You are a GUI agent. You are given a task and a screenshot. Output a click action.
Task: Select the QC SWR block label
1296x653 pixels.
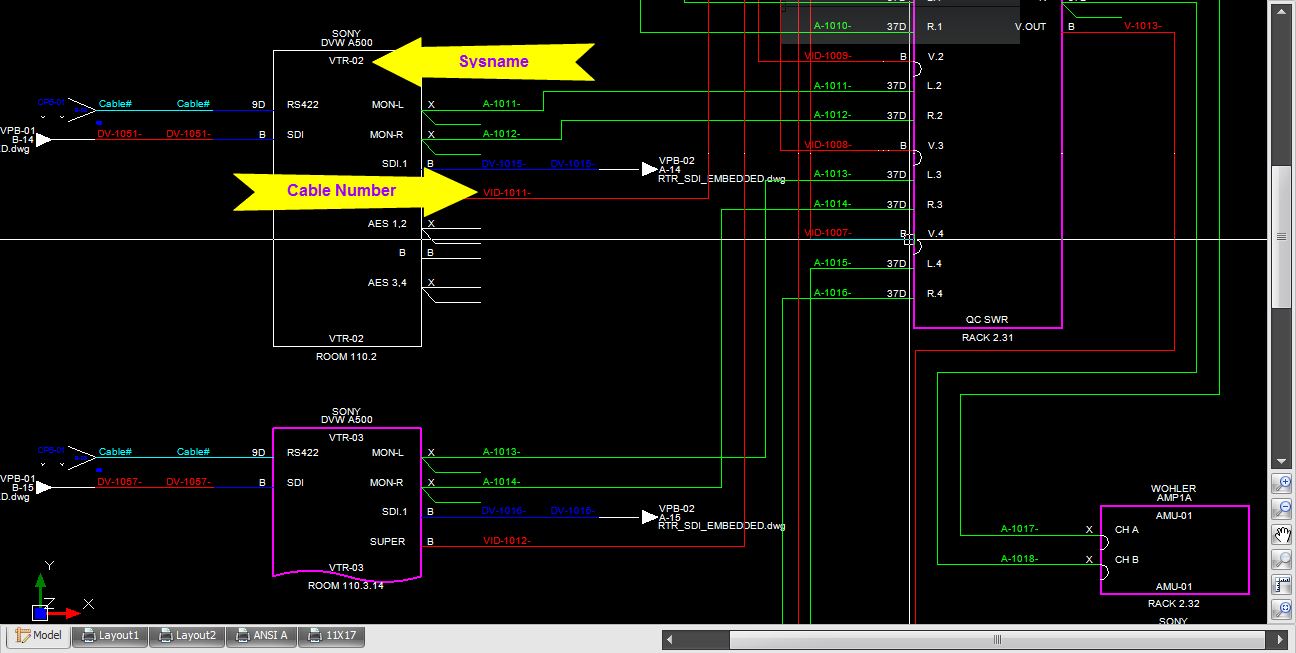pos(987,320)
